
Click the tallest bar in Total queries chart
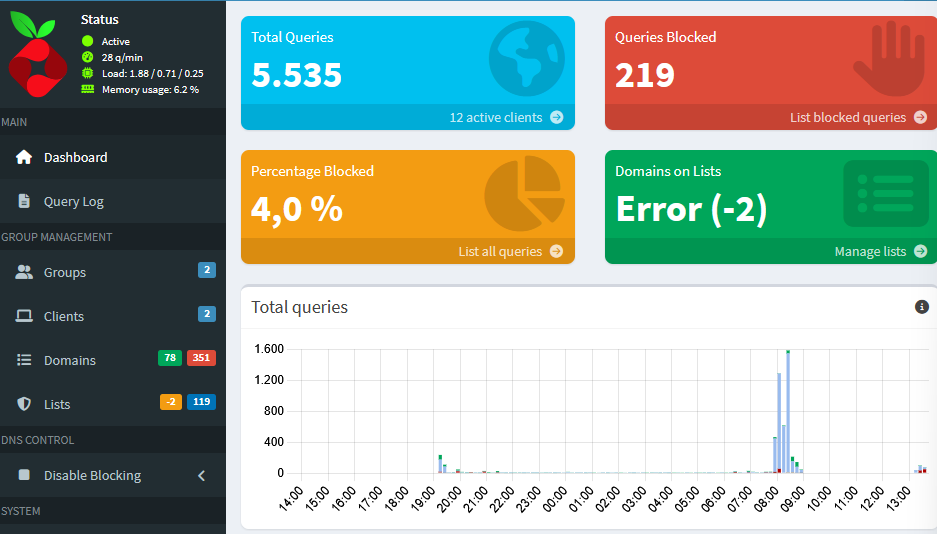[x=788, y=412]
